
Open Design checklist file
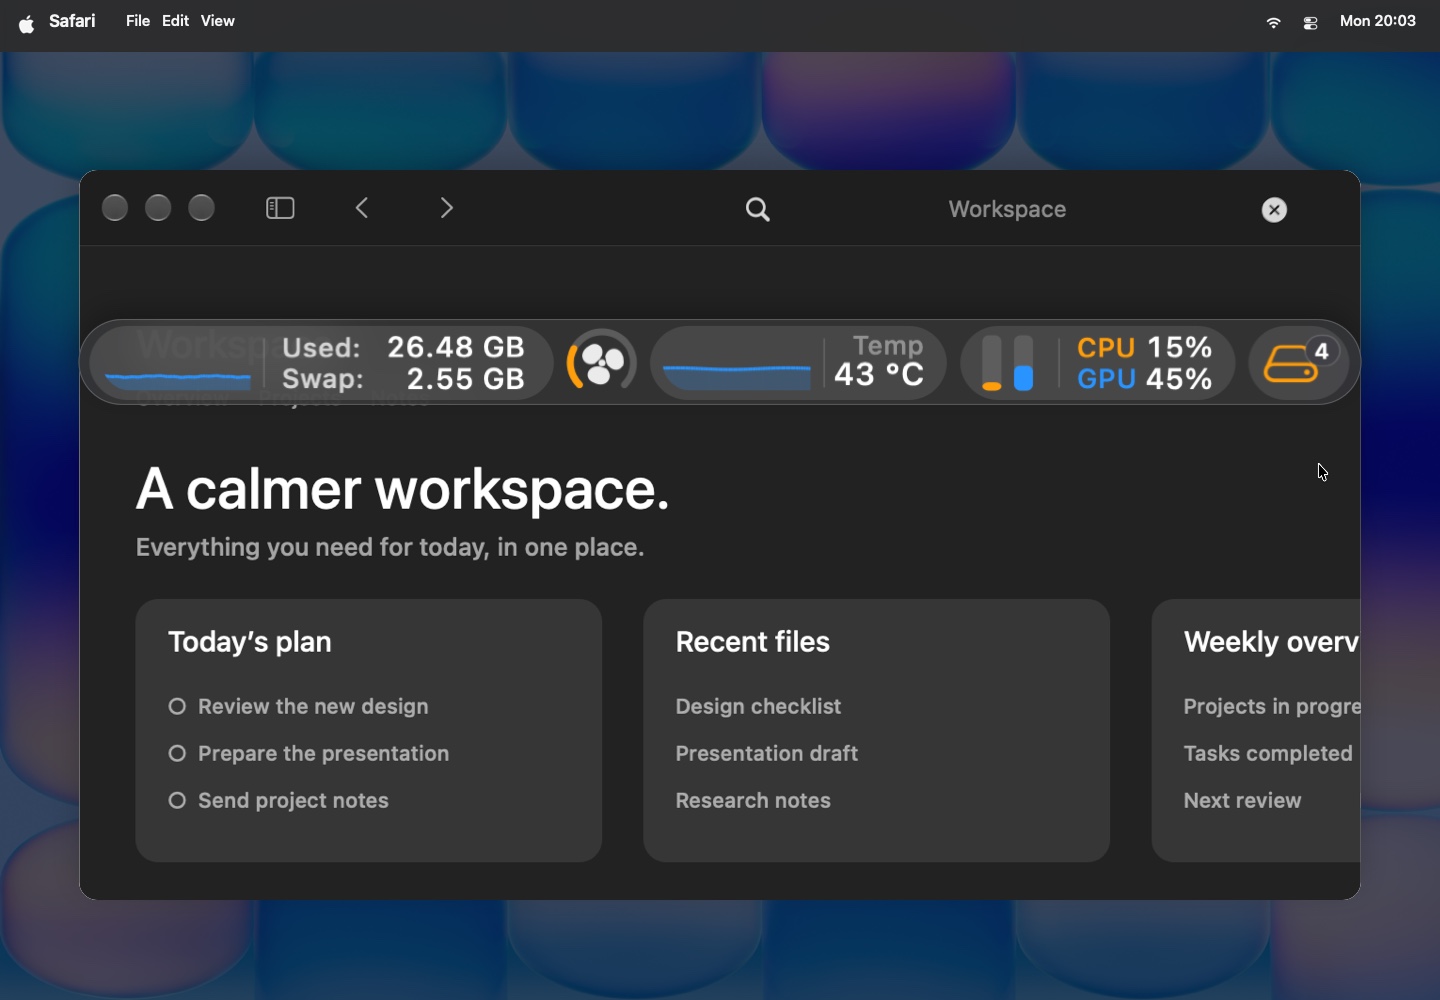[x=758, y=706]
